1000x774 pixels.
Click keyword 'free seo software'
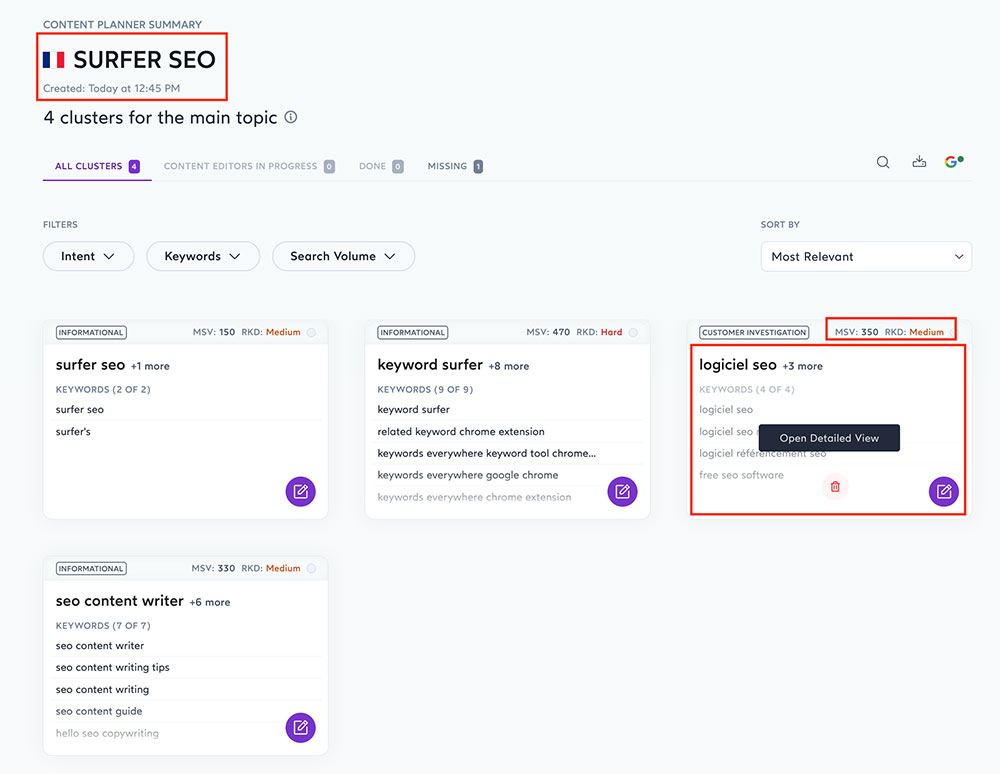tap(741, 475)
